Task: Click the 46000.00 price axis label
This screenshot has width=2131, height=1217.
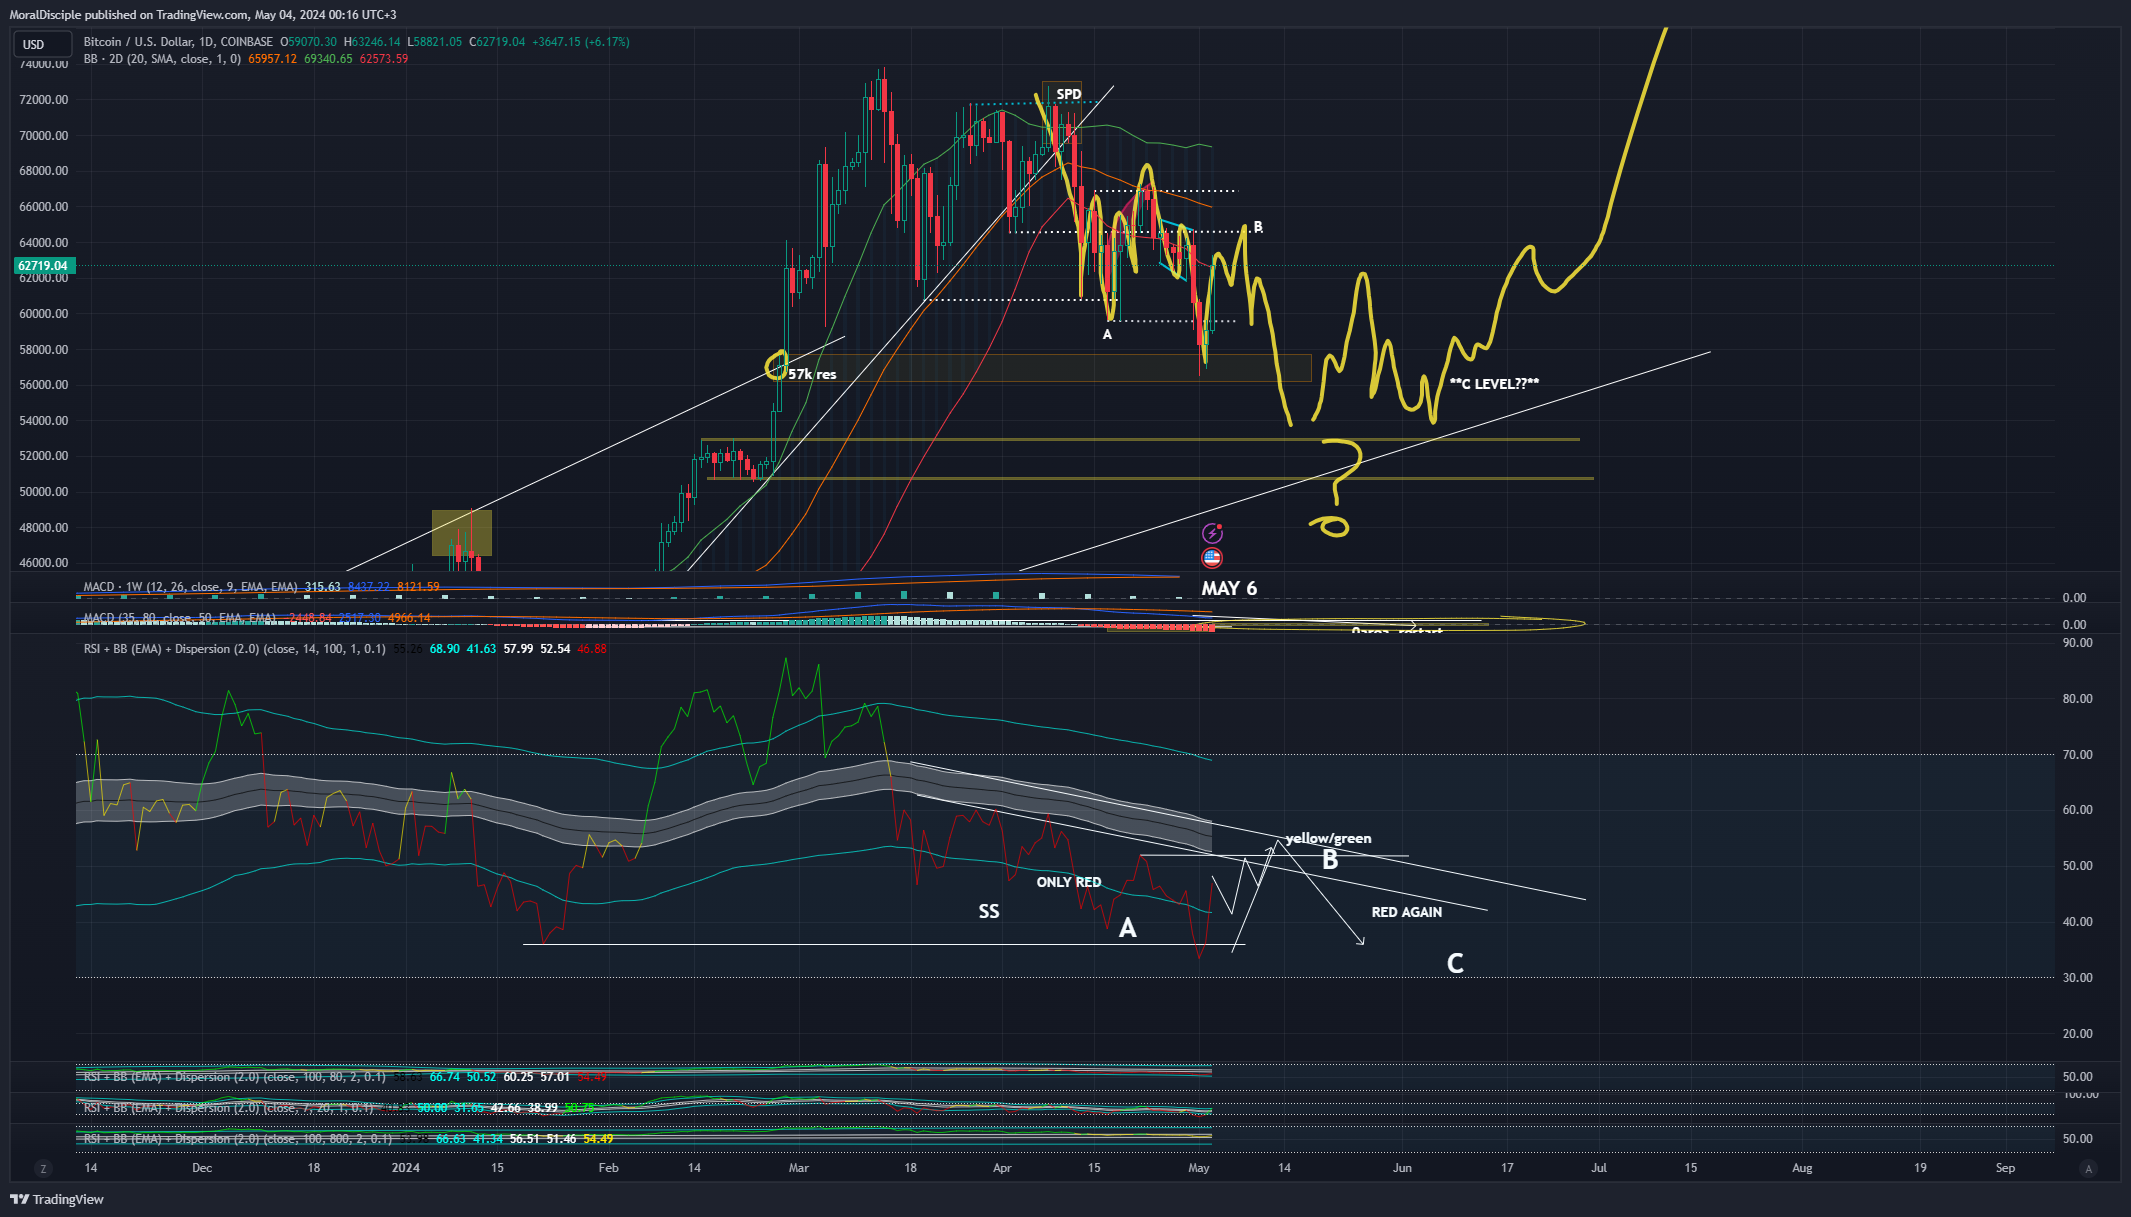Action: click(44, 563)
